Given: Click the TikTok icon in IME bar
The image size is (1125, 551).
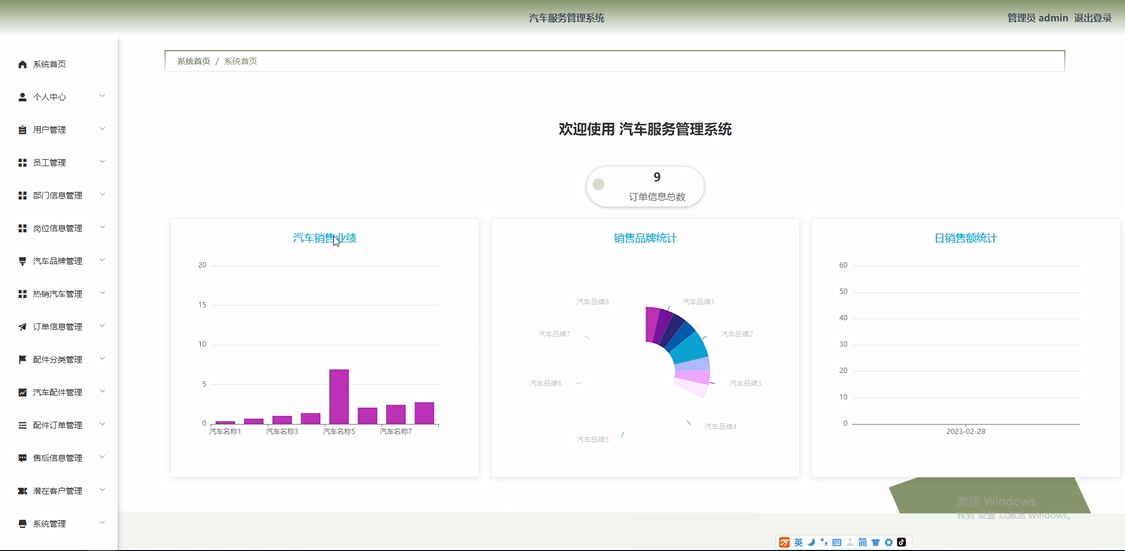Looking at the screenshot, I should coord(902,542).
